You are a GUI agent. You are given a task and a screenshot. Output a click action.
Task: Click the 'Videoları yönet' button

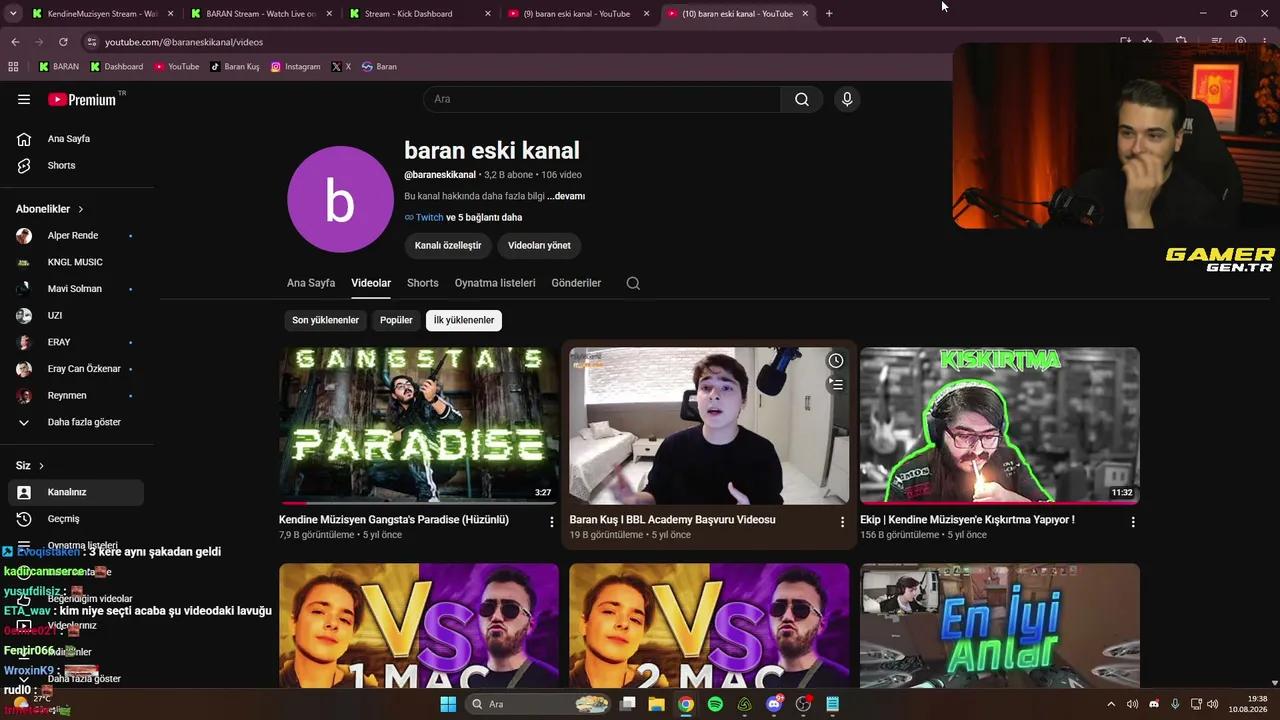(x=539, y=245)
